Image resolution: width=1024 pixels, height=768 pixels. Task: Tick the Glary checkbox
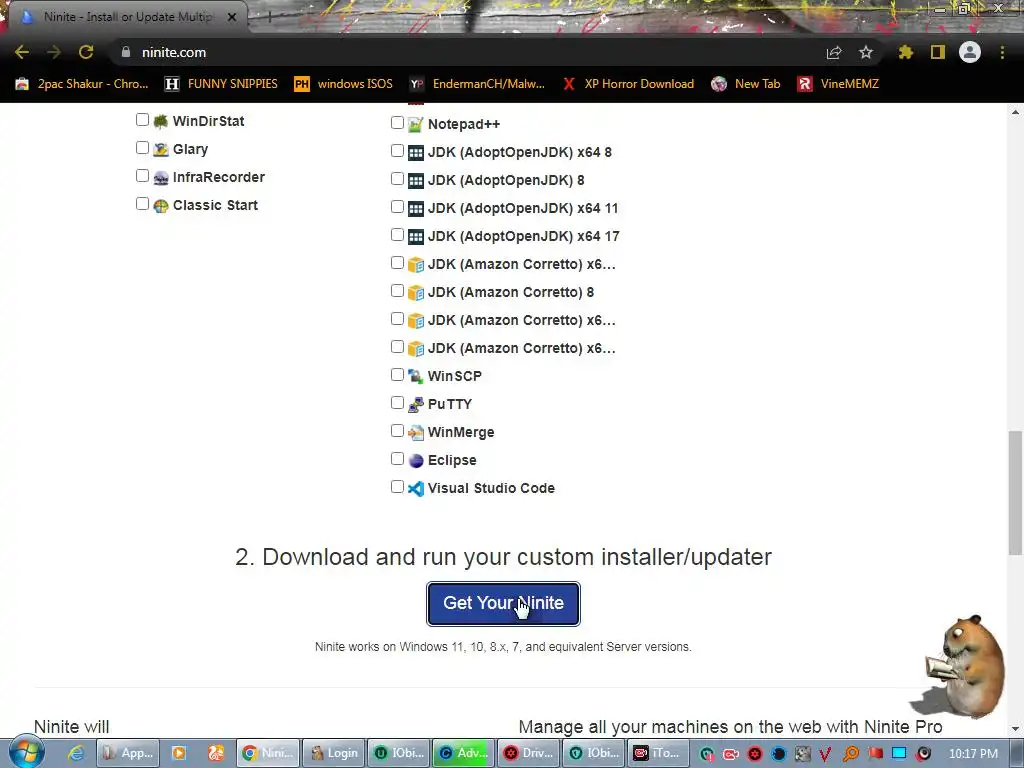pyautogui.click(x=142, y=148)
